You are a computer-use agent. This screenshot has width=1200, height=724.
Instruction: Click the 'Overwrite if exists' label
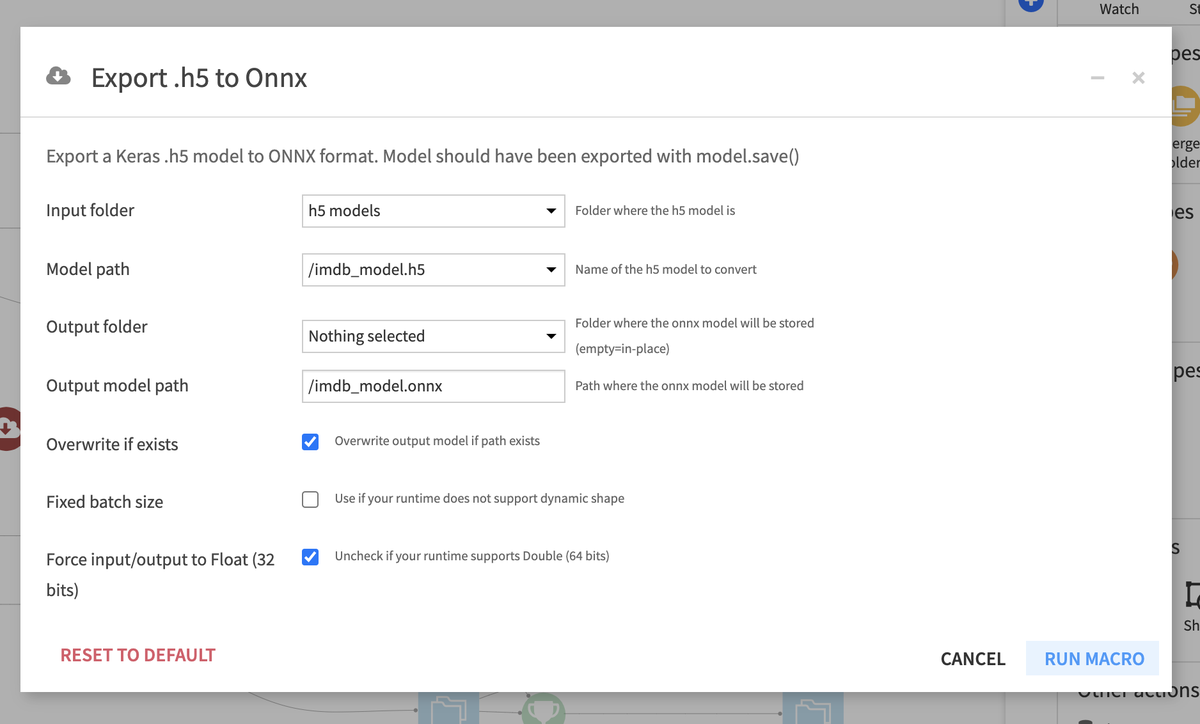coord(112,444)
